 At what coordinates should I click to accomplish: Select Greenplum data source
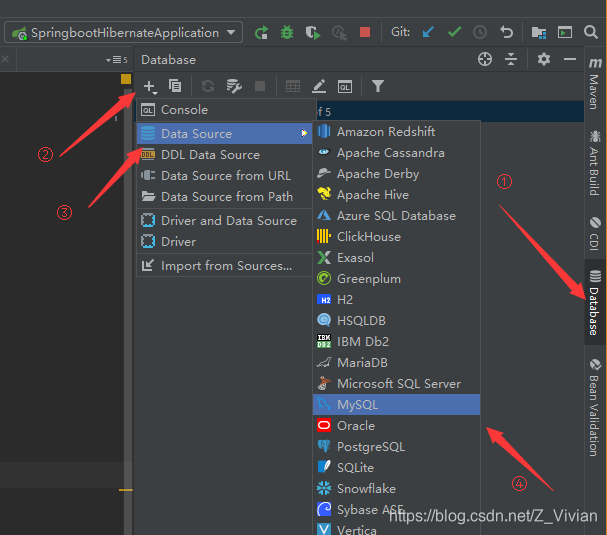396,279
